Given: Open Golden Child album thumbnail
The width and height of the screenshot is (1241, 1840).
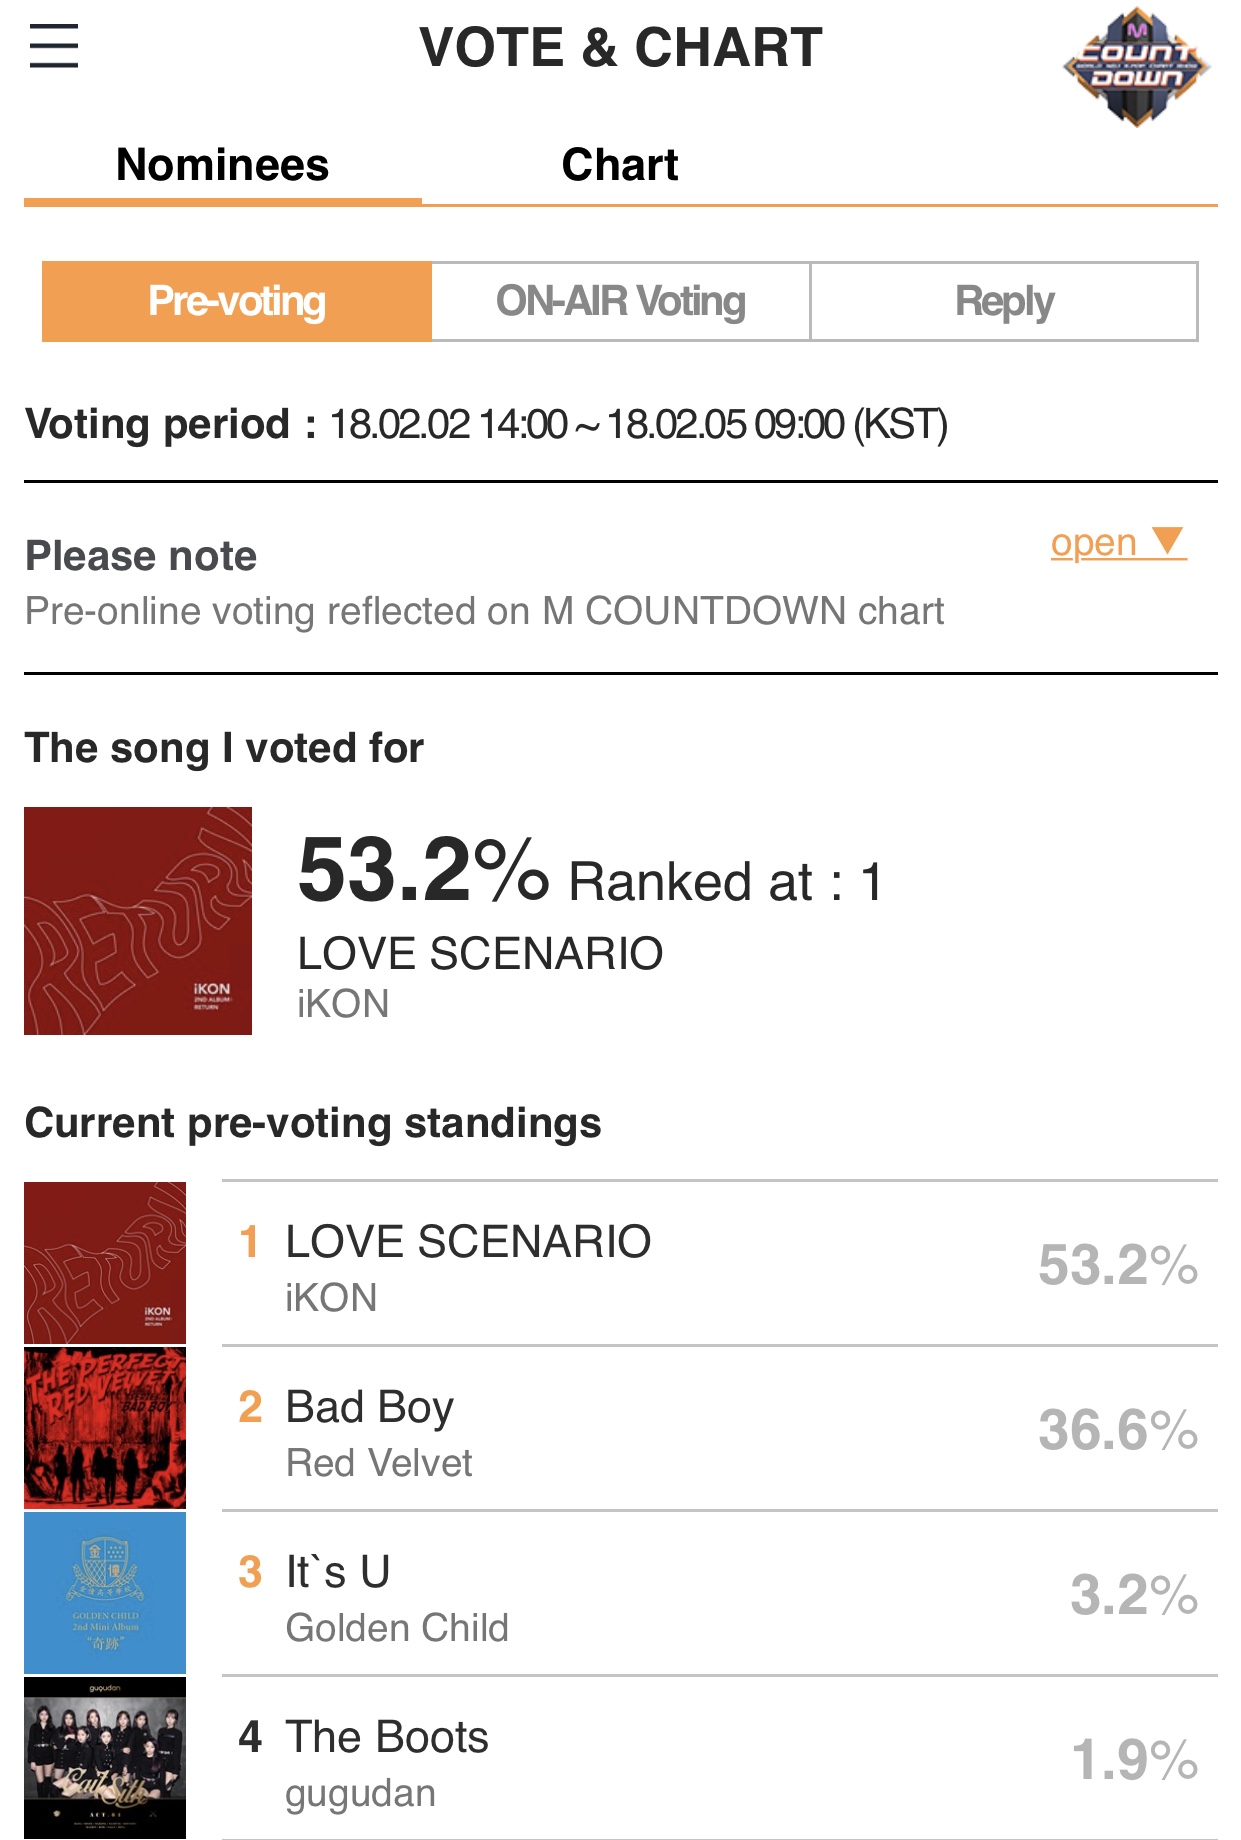Looking at the screenshot, I should coord(105,1593).
